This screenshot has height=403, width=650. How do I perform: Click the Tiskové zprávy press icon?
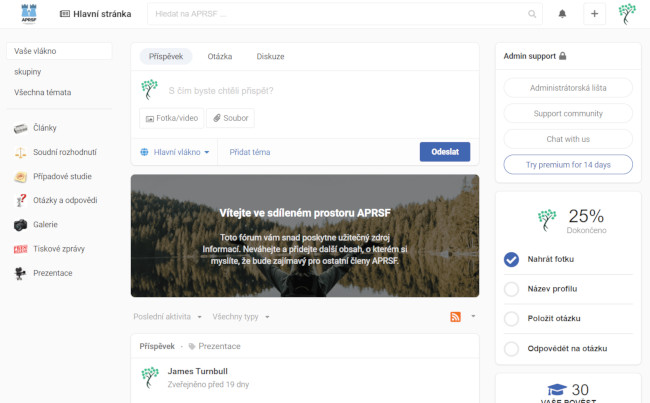click(x=20, y=249)
